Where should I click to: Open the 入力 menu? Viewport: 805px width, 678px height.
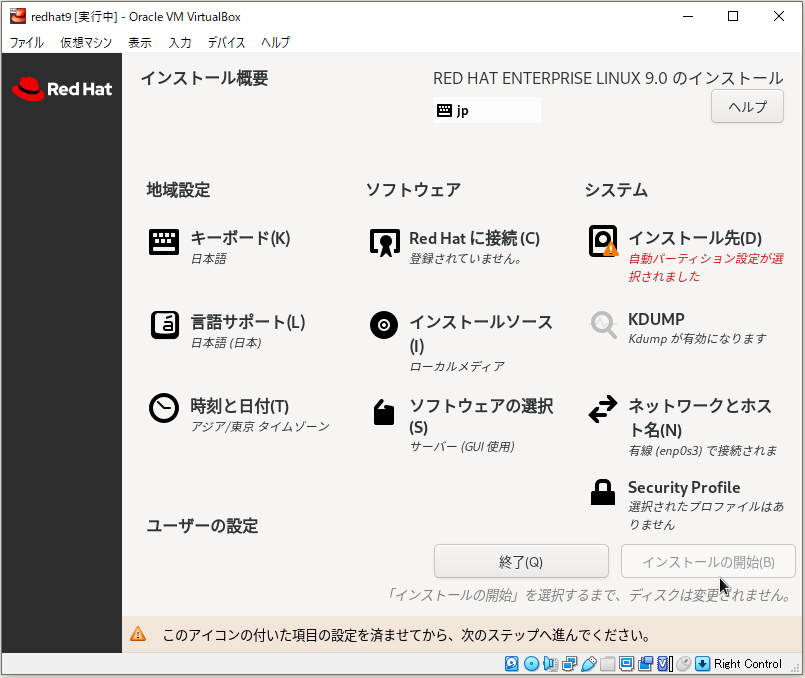180,42
